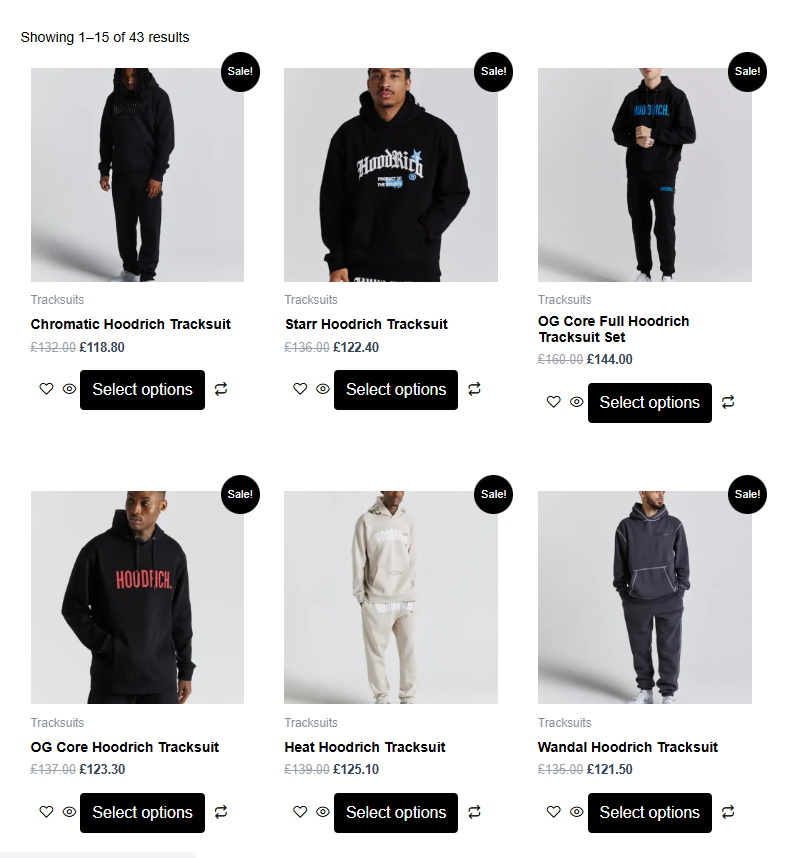Select options for Wandal Hoodrich Tracksuit
Screen dimensions: 794x858
tap(650, 813)
